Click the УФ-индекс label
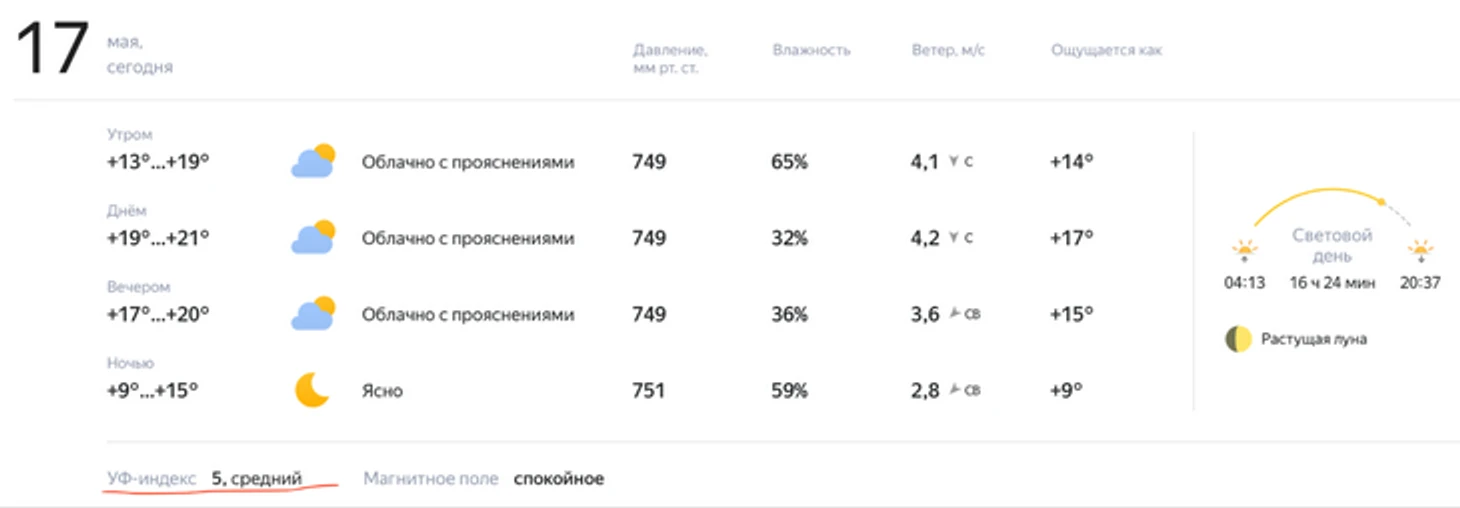The height and width of the screenshot is (508, 1460). point(152,479)
